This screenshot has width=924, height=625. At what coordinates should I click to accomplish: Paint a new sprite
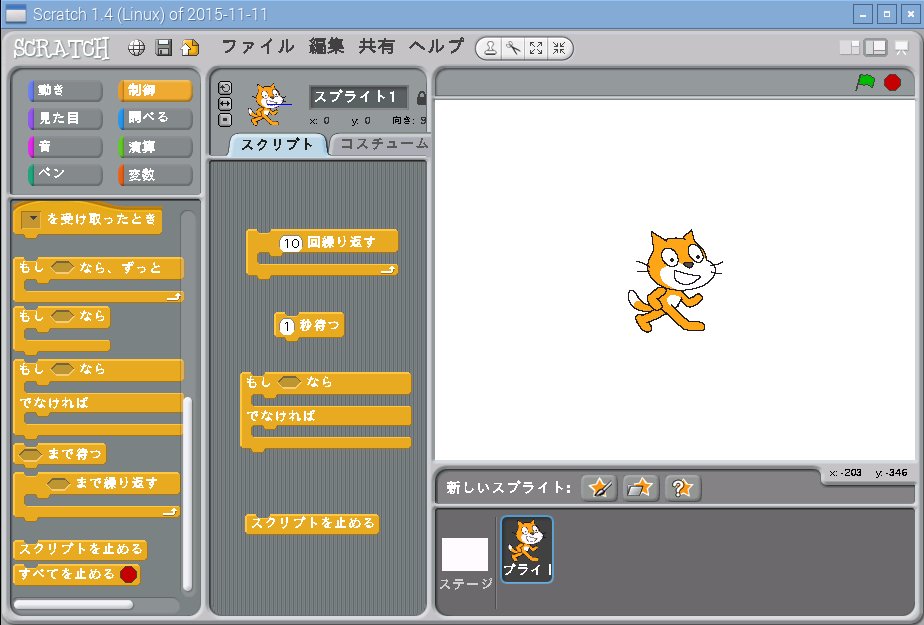point(599,488)
